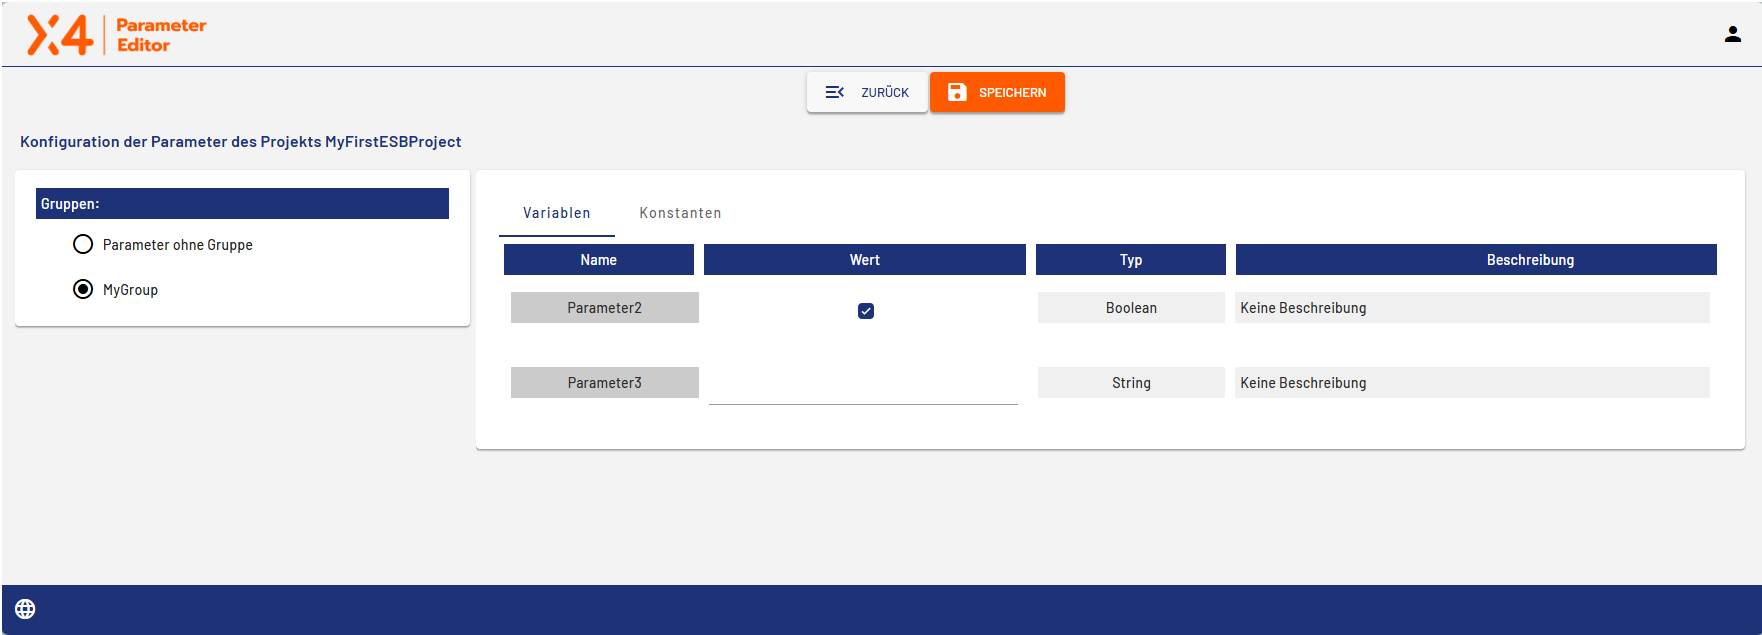The height and width of the screenshot is (635, 1762).
Task: Click the floppy disk save icon
Action: coord(957,92)
